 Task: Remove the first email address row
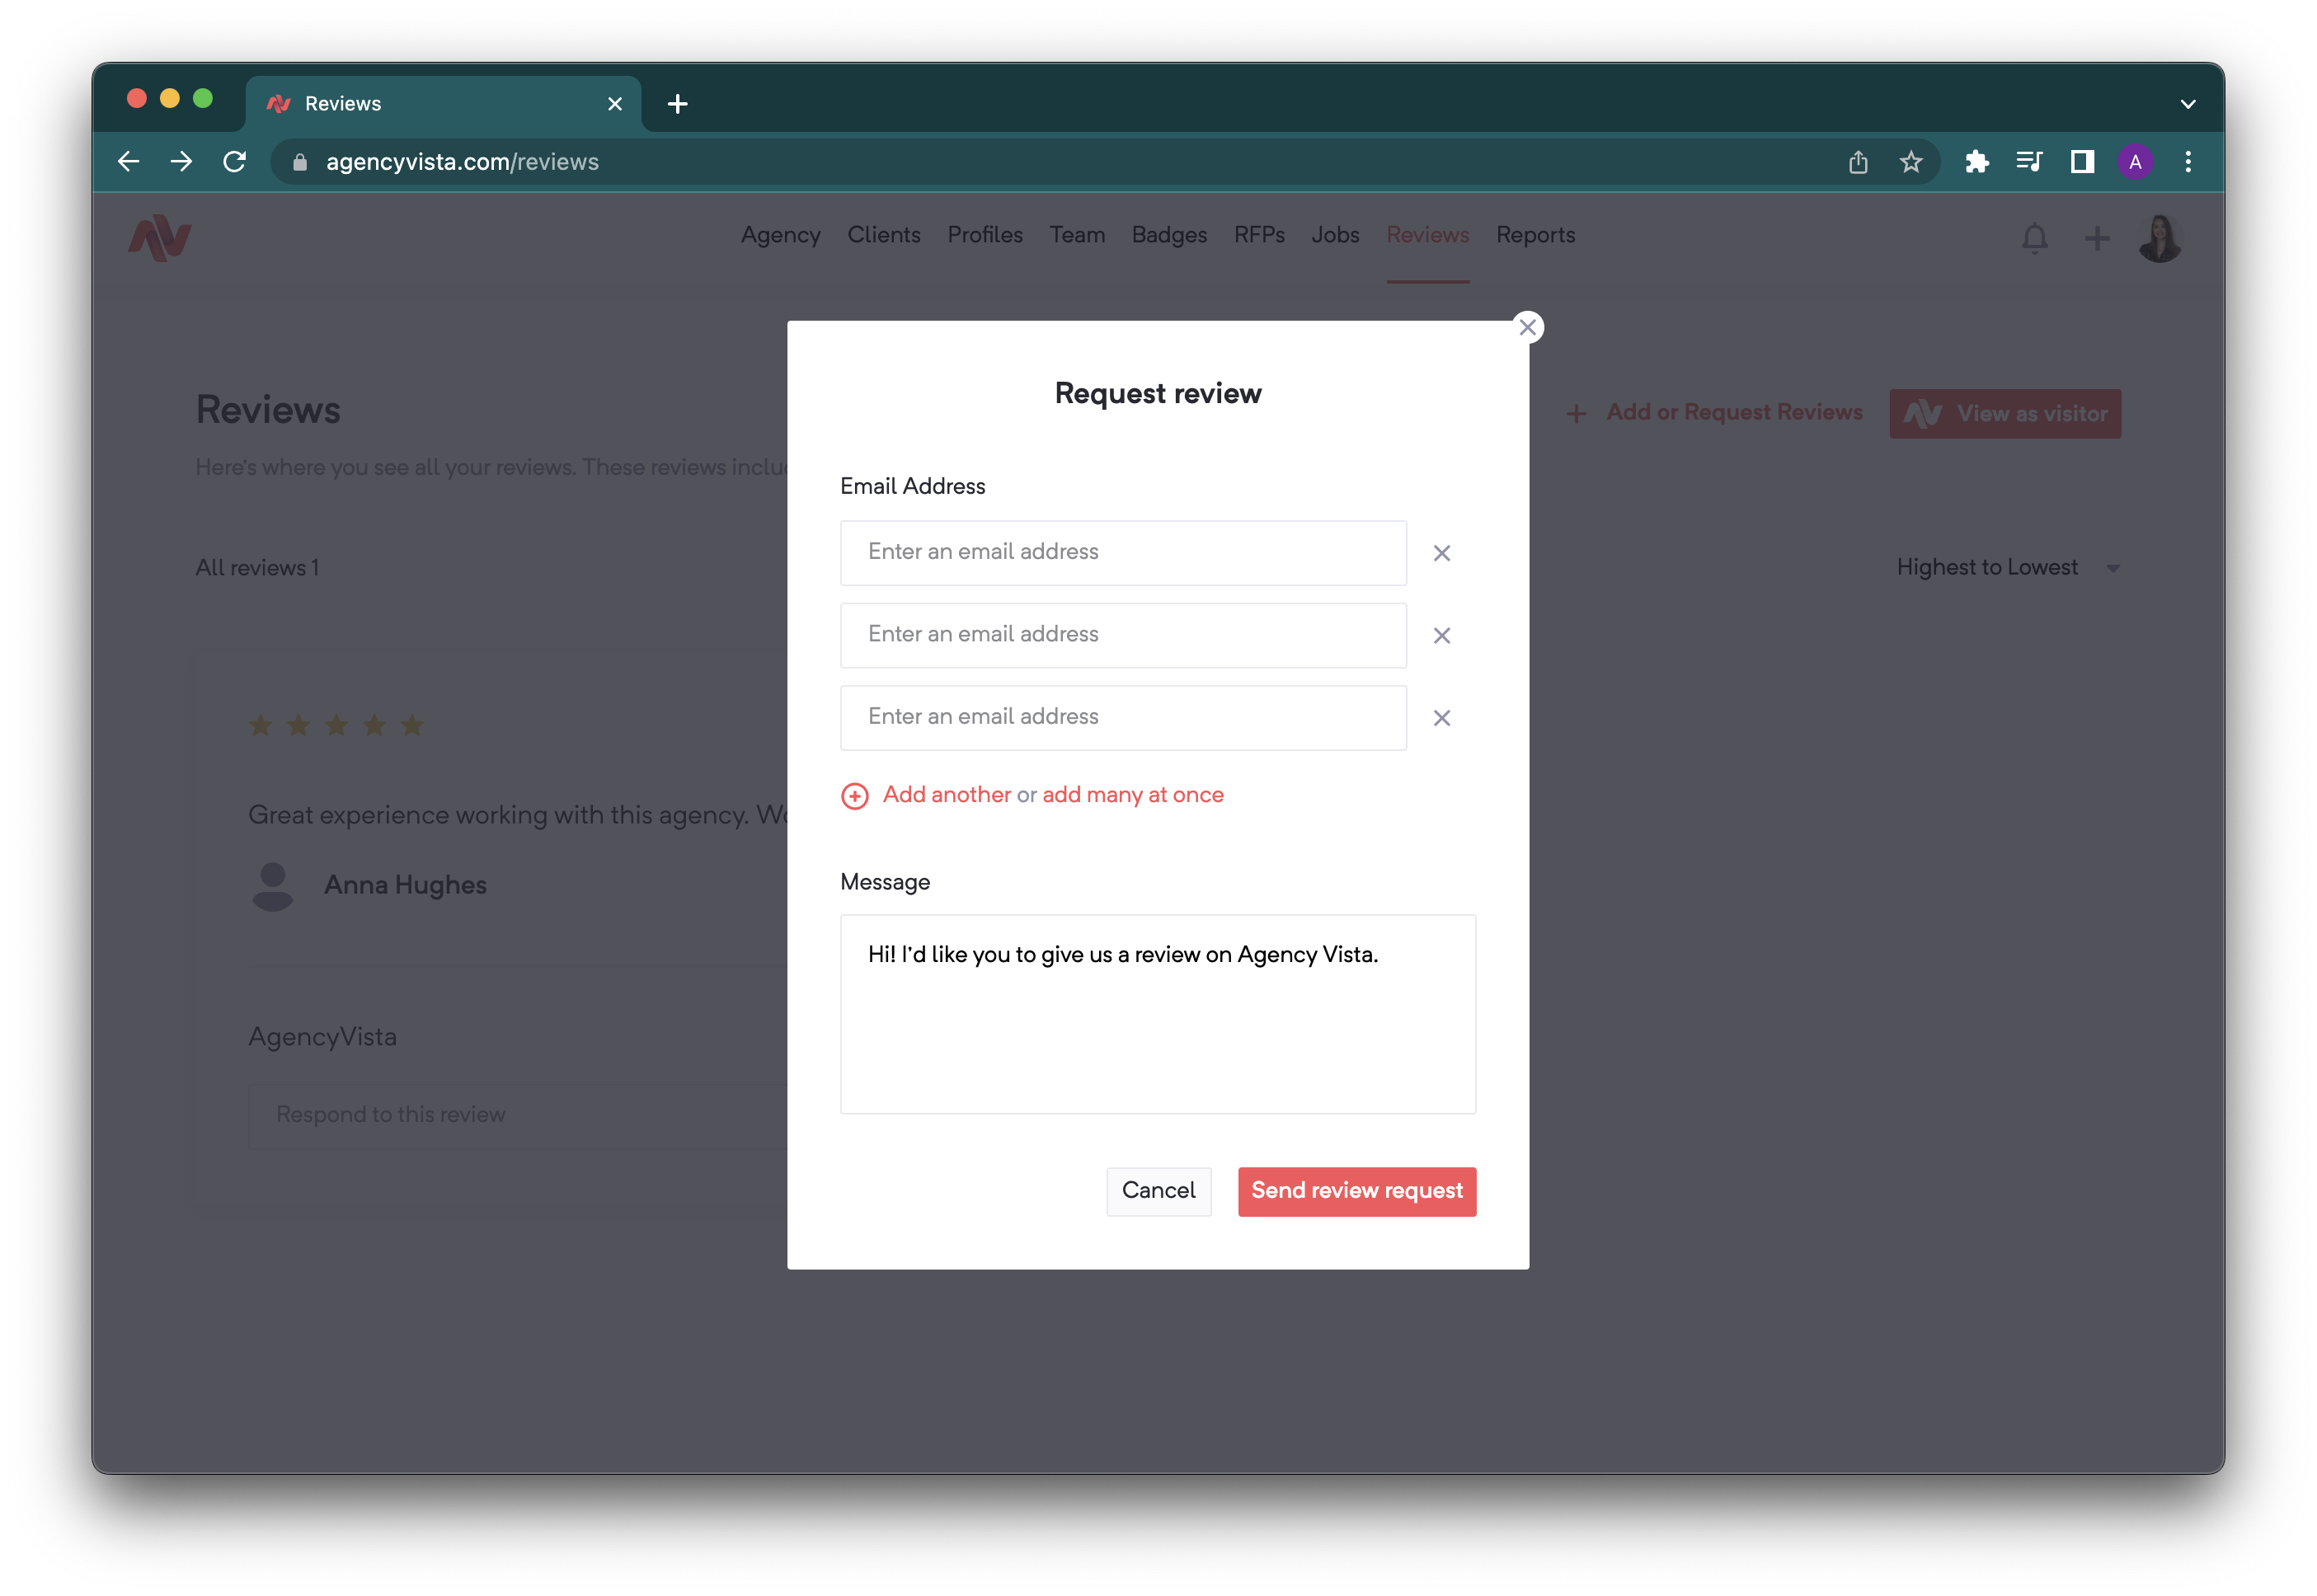point(1441,553)
